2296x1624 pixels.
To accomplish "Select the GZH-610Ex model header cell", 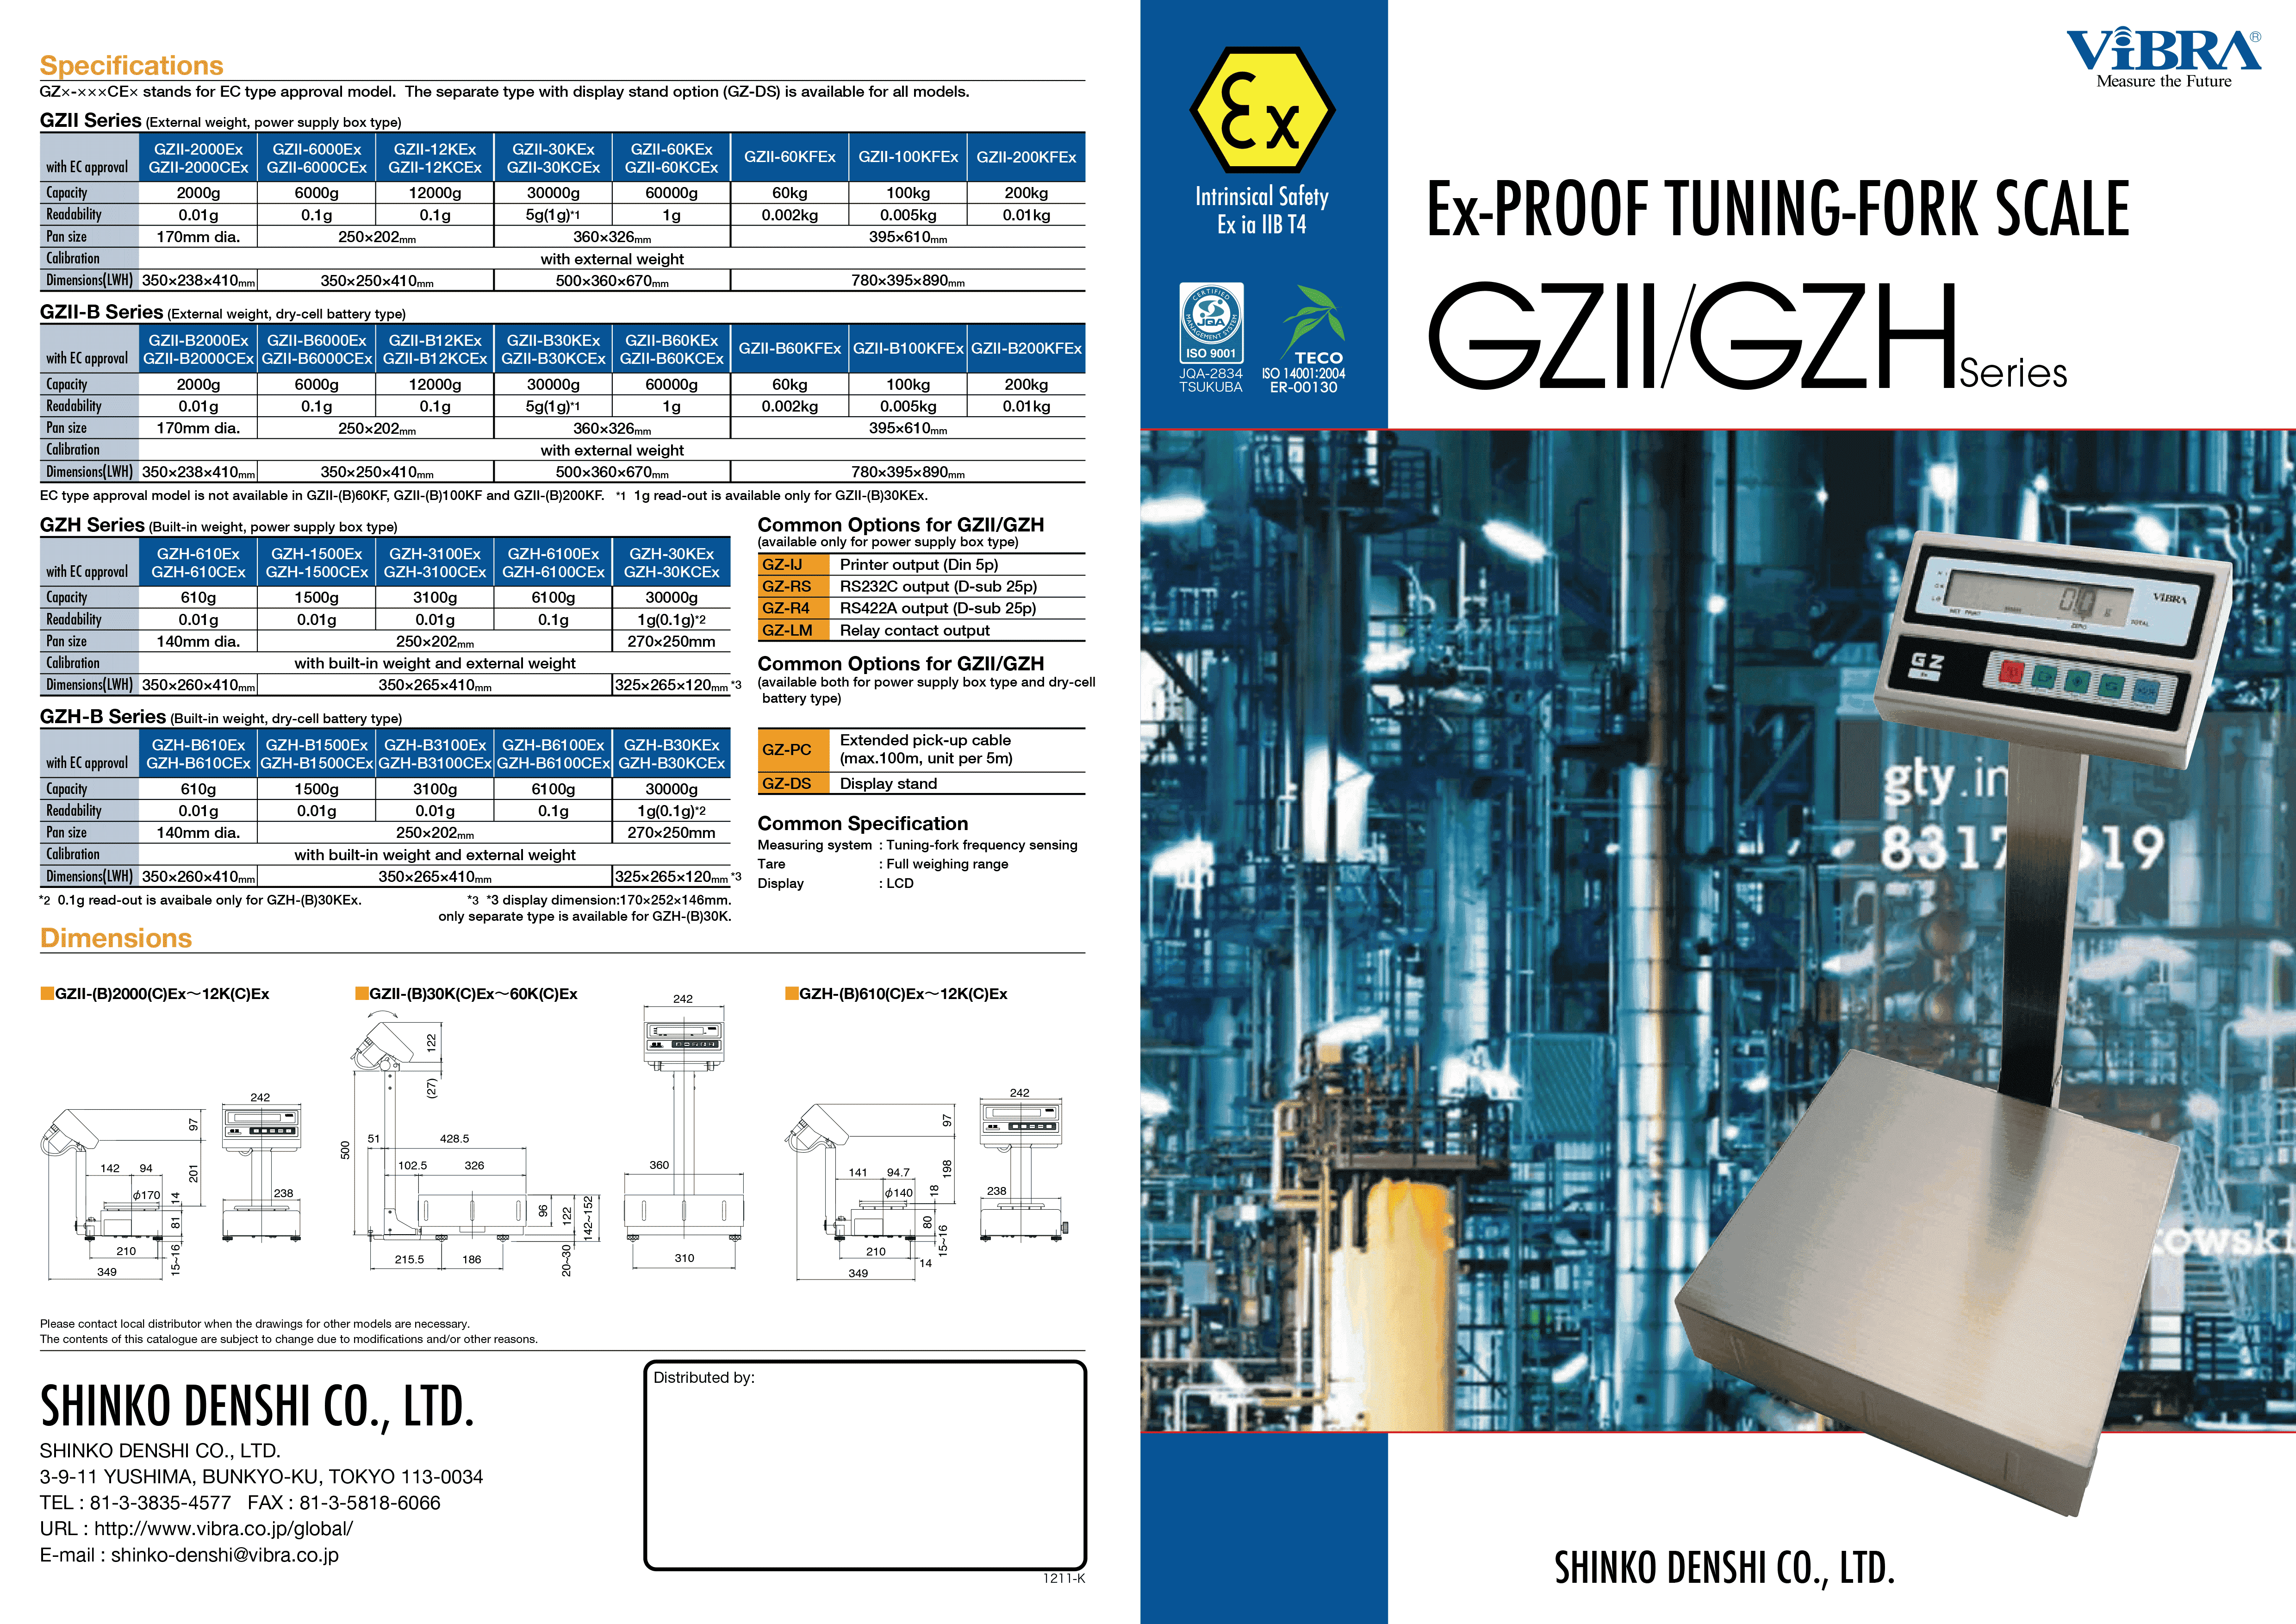I will click(x=198, y=562).
